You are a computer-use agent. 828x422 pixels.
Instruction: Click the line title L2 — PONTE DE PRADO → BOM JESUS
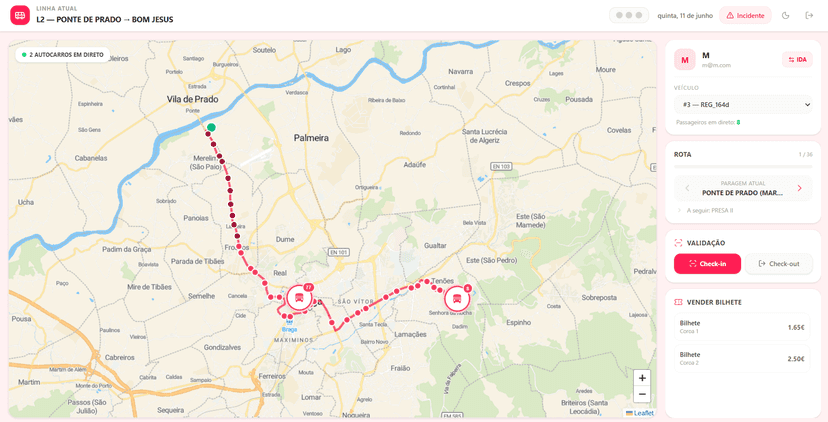click(x=105, y=20)
